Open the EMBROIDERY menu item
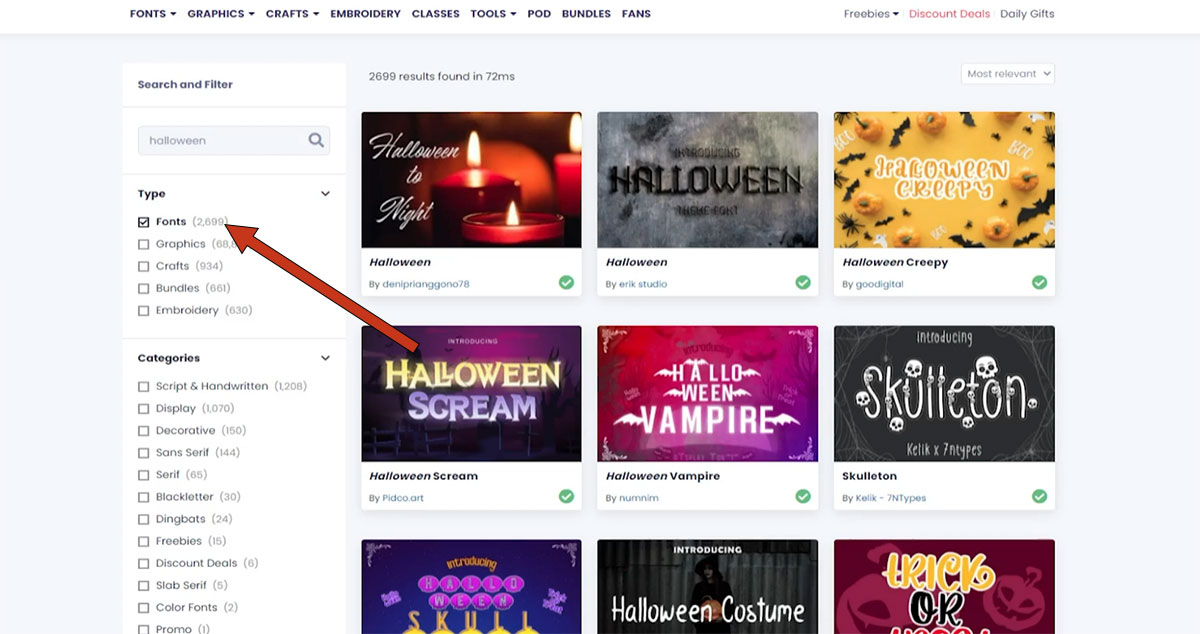Screen dimensions: 1200x634 coord(365,13)
